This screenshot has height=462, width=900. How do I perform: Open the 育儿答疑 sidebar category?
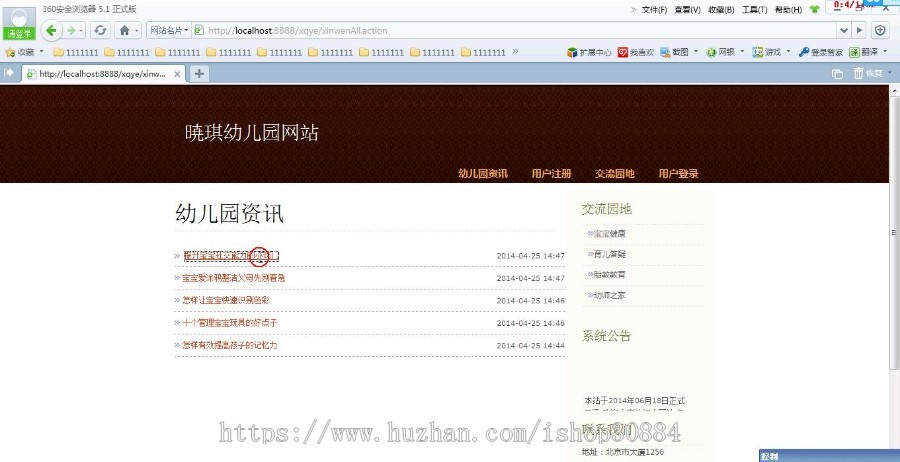tap(610, 254)
